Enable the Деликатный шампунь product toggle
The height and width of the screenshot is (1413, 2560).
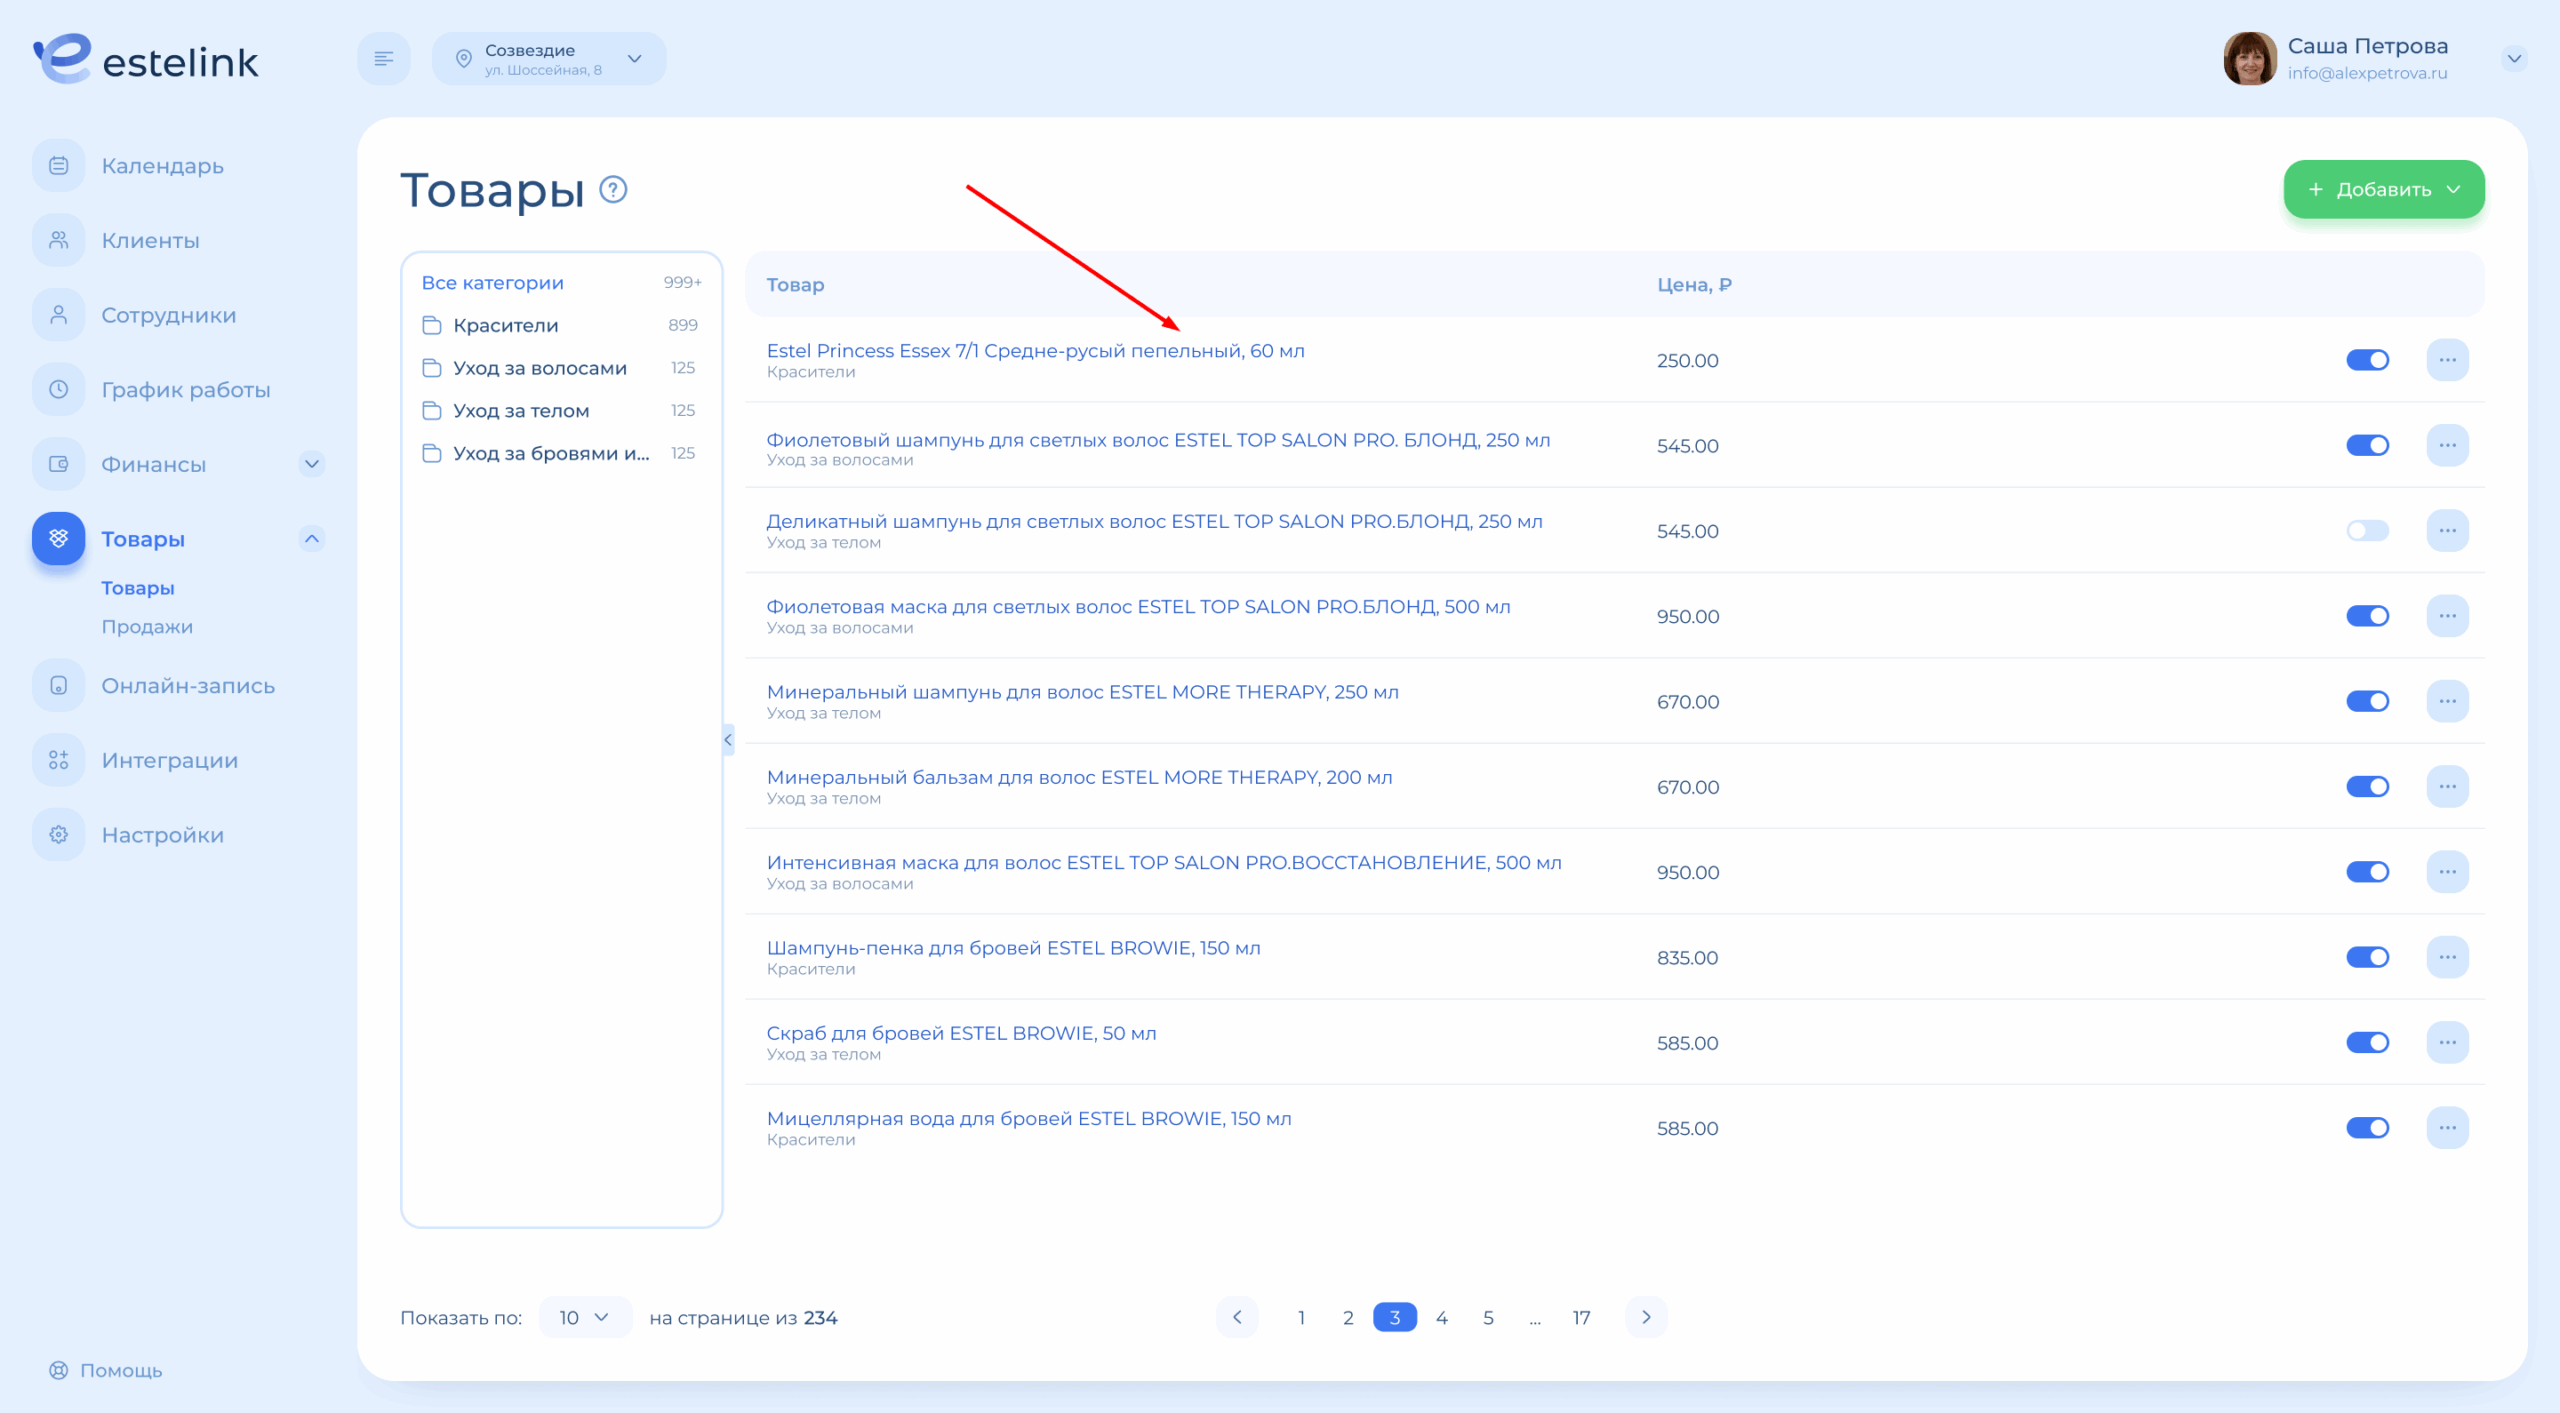coord(2367,530)
